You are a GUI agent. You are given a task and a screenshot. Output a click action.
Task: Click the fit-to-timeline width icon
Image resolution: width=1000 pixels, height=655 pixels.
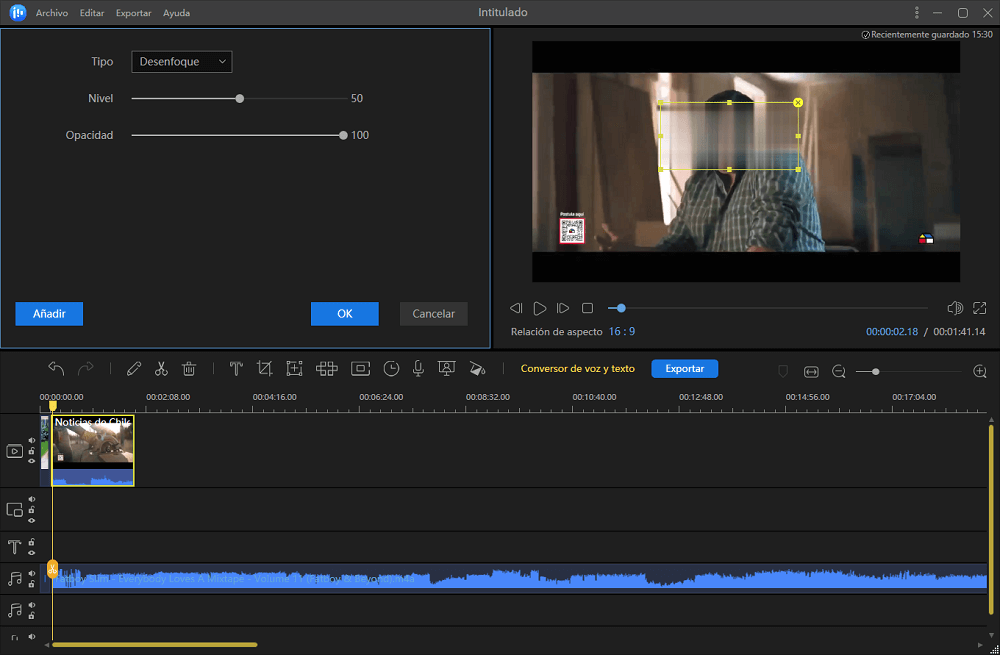pyautogui.click(x=811, y=371)
